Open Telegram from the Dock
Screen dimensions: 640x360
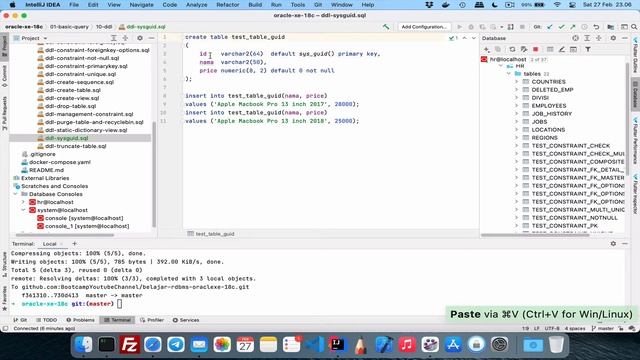click(x=176, y=345)
